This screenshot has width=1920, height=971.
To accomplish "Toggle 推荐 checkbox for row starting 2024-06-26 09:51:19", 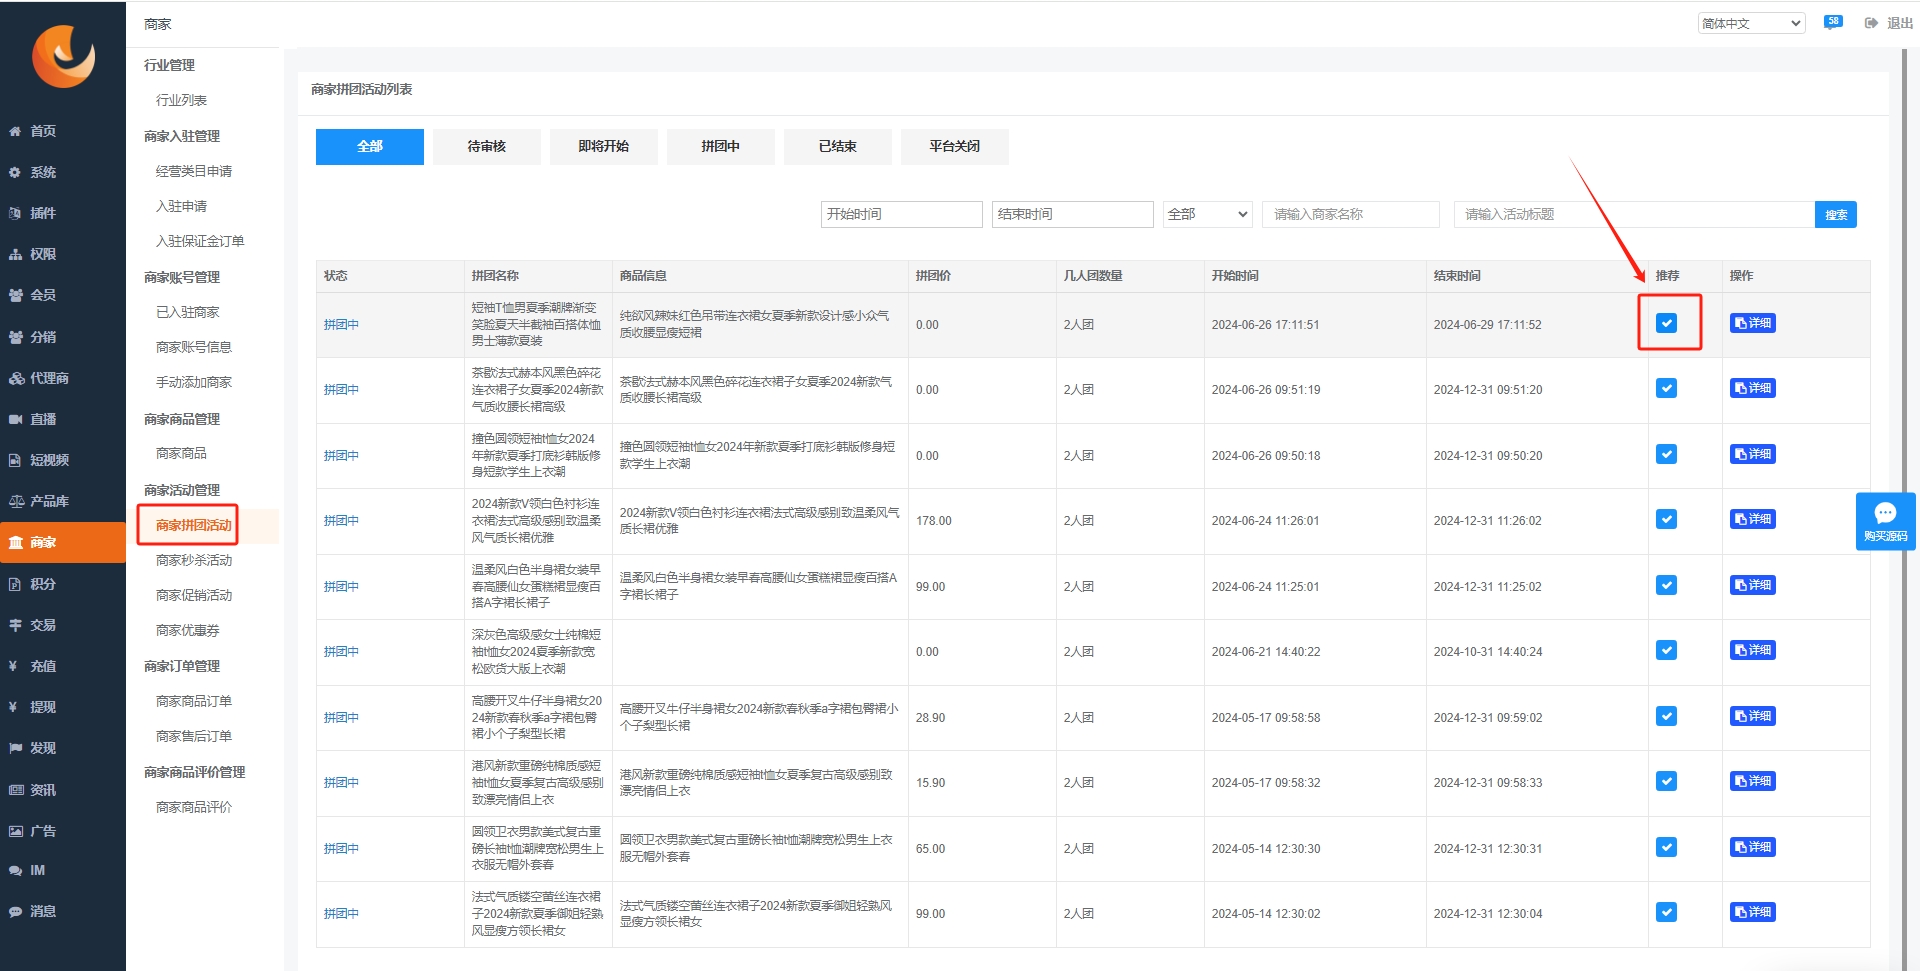I will tap(1666, 388).
